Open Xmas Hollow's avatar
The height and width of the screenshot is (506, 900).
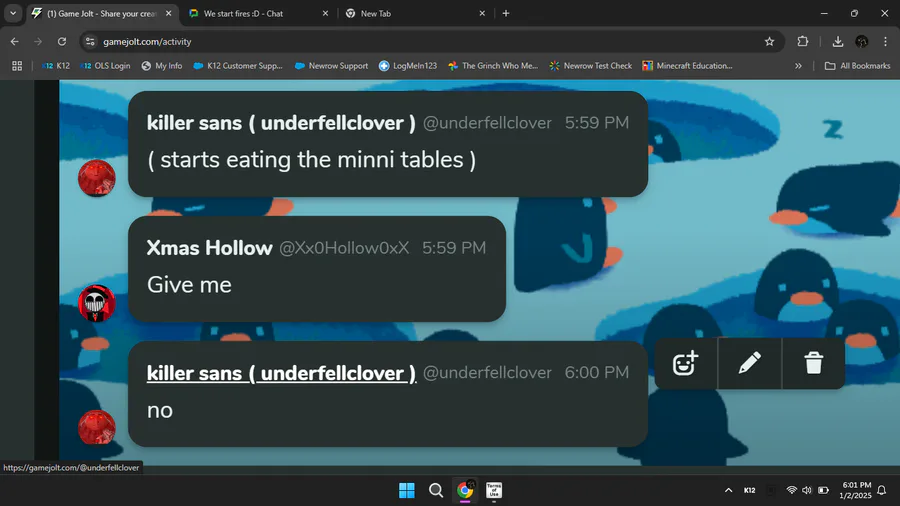click(96, 303)
